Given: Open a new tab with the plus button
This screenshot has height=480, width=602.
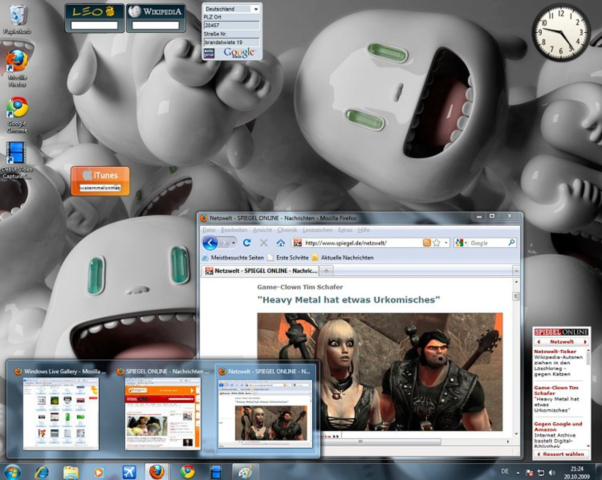Looking at the screenshot, I should coord(326,271).
